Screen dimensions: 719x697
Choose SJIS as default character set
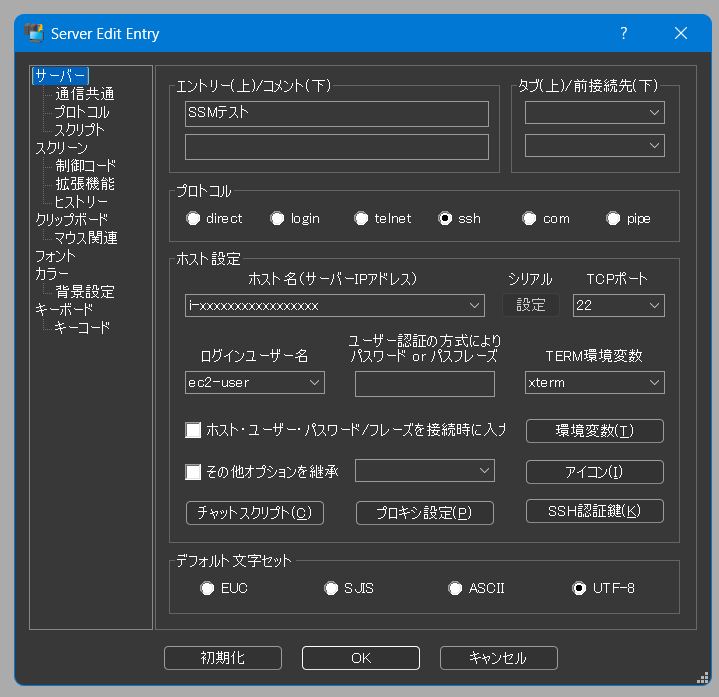(331, 588)
